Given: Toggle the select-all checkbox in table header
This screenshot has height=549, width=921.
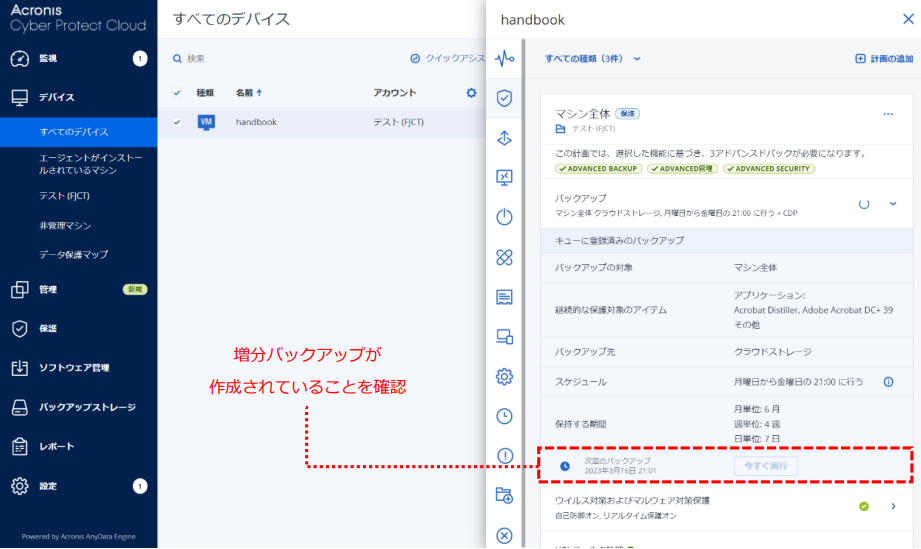Looking at the screenshot, I should (177, 93).
